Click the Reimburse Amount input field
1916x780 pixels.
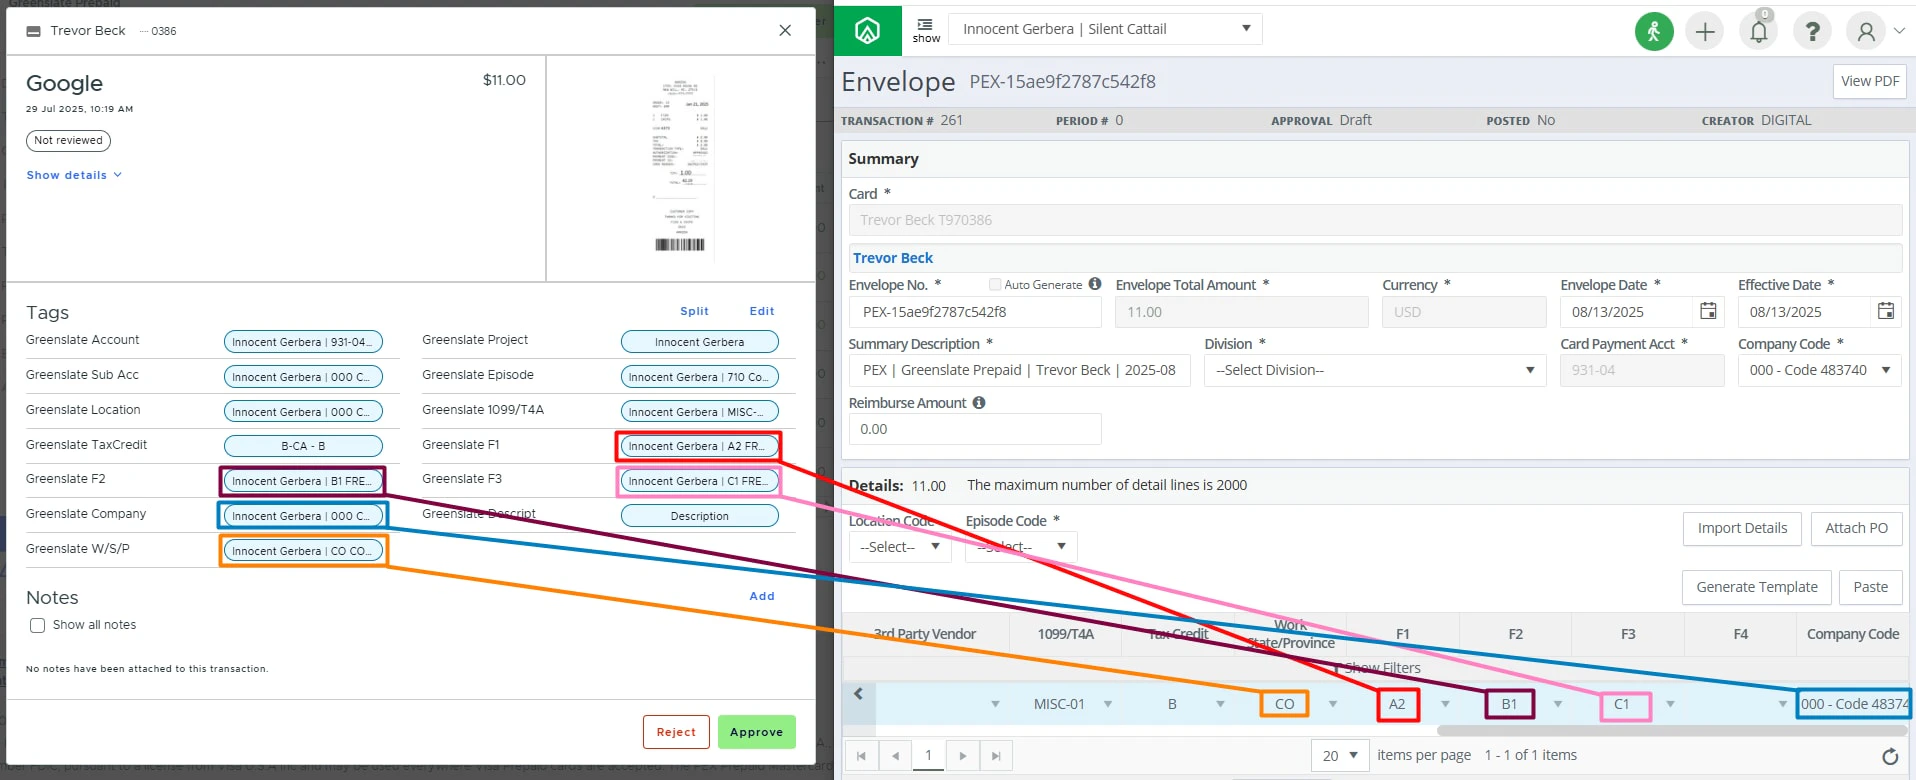pyautogui.click(x=975, y=429)
